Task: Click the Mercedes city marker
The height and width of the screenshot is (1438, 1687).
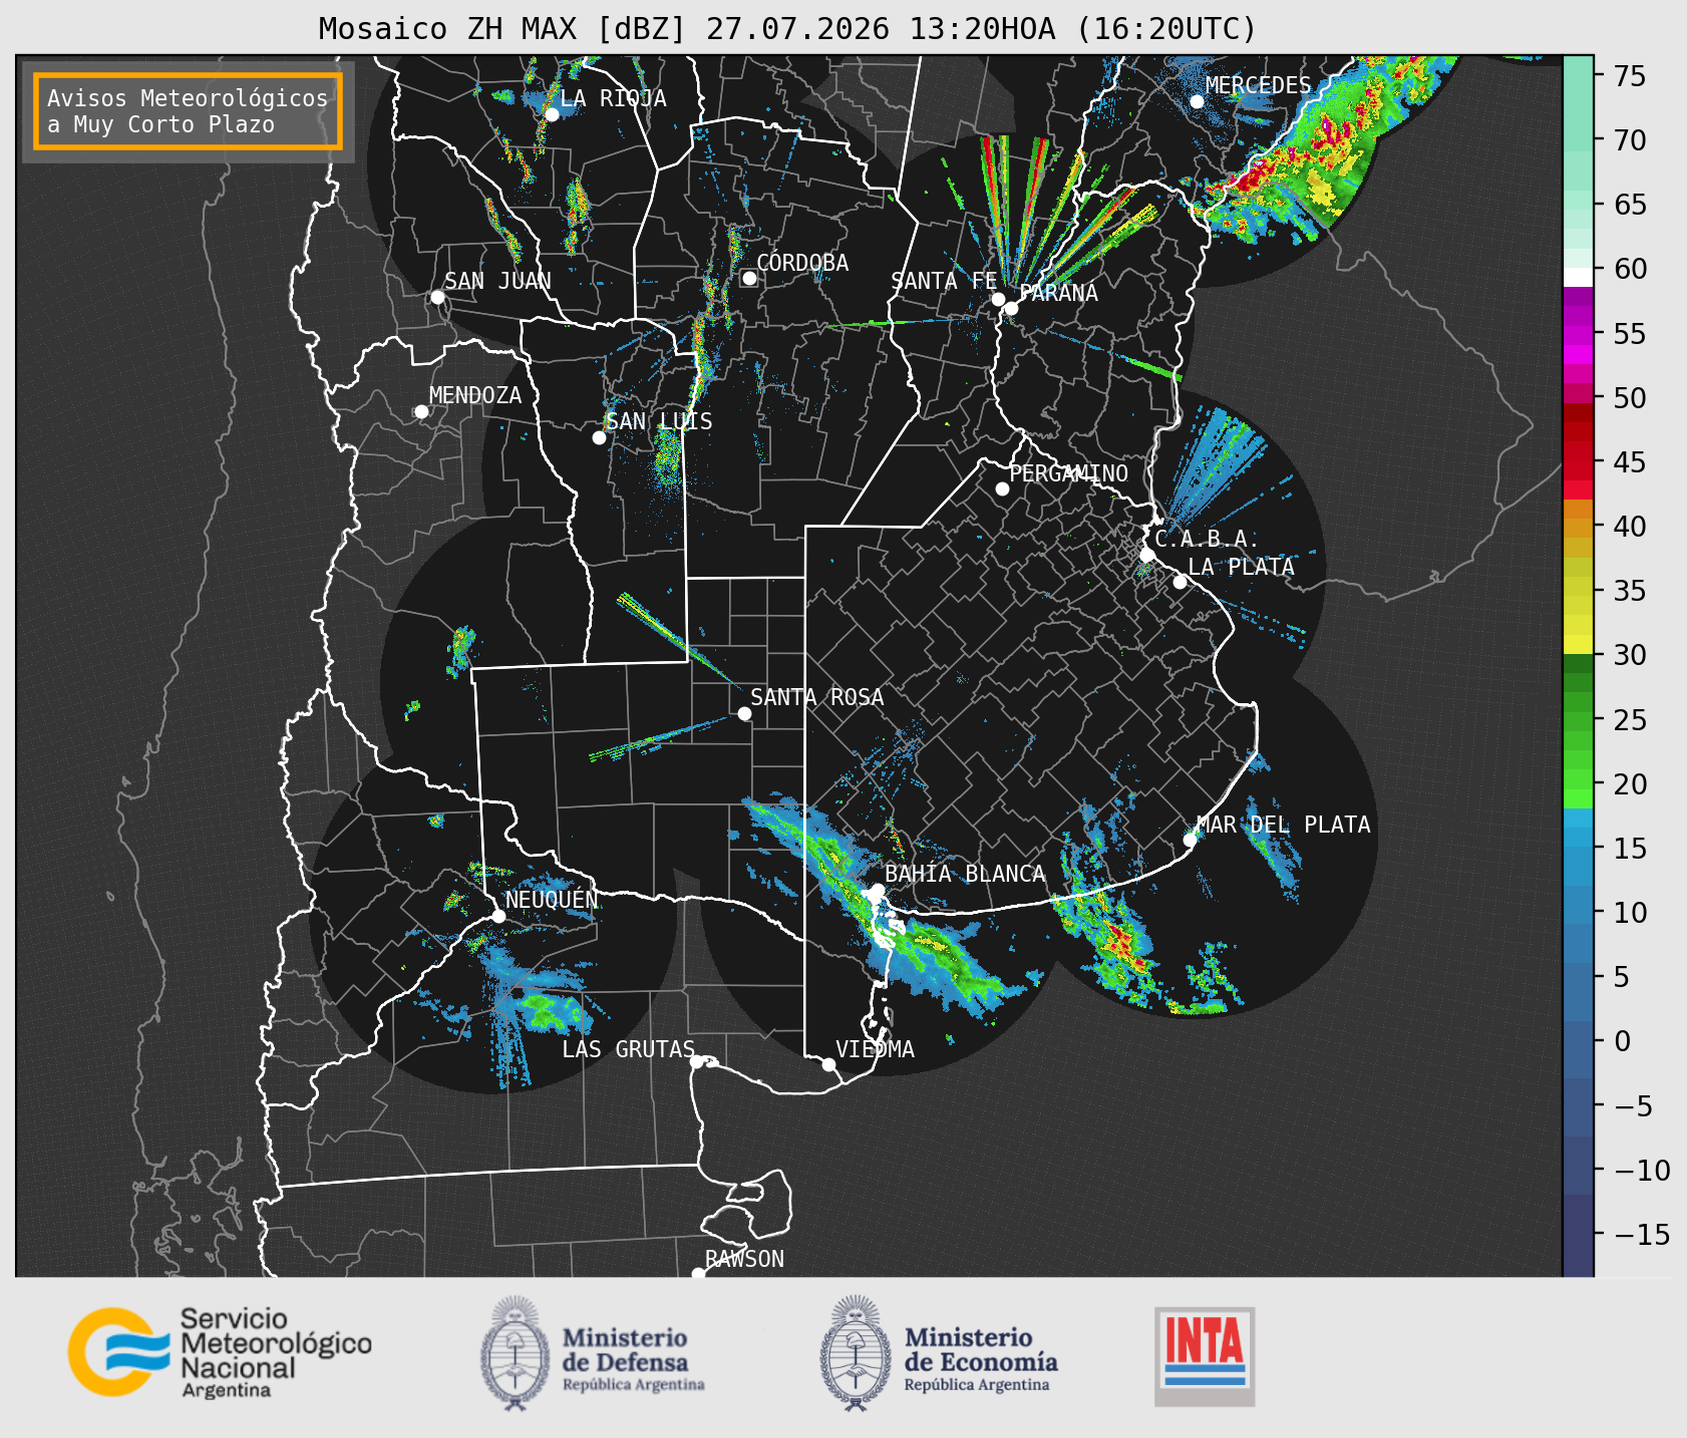Action: [1196, 102]
